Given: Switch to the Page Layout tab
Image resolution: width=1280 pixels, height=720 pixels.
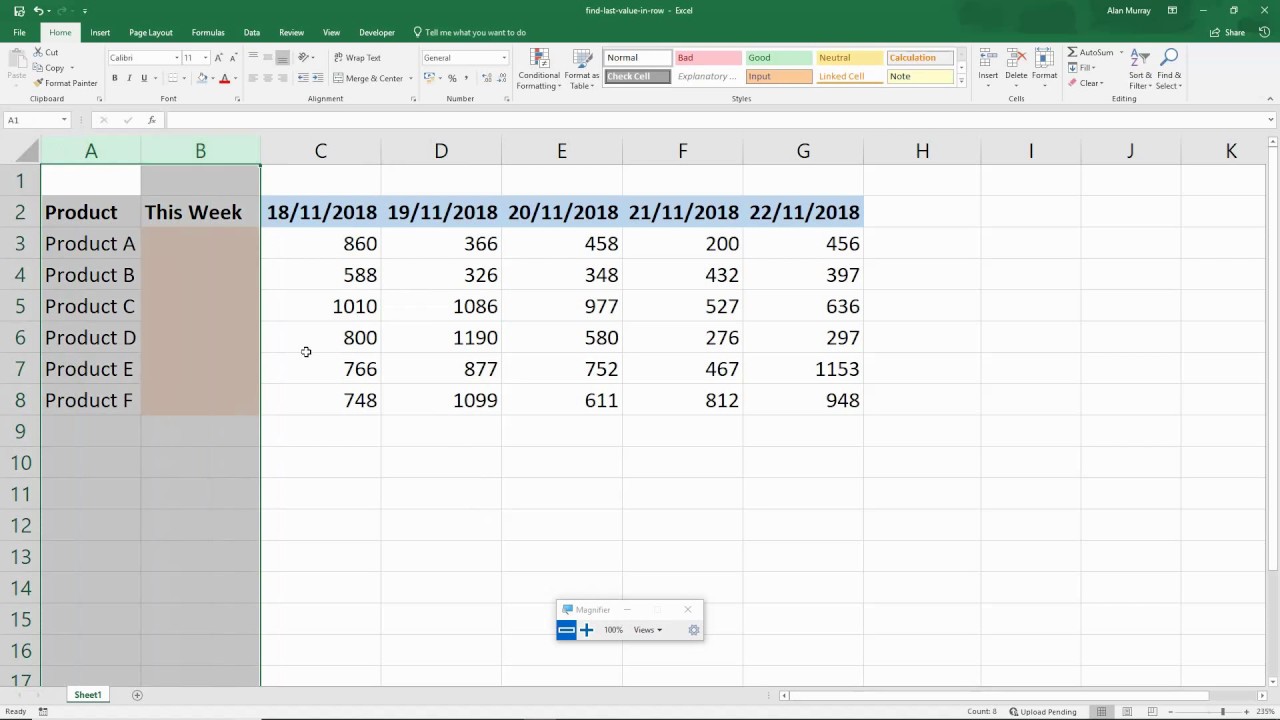Looking at the screenshot, I should tap(150, 32).
